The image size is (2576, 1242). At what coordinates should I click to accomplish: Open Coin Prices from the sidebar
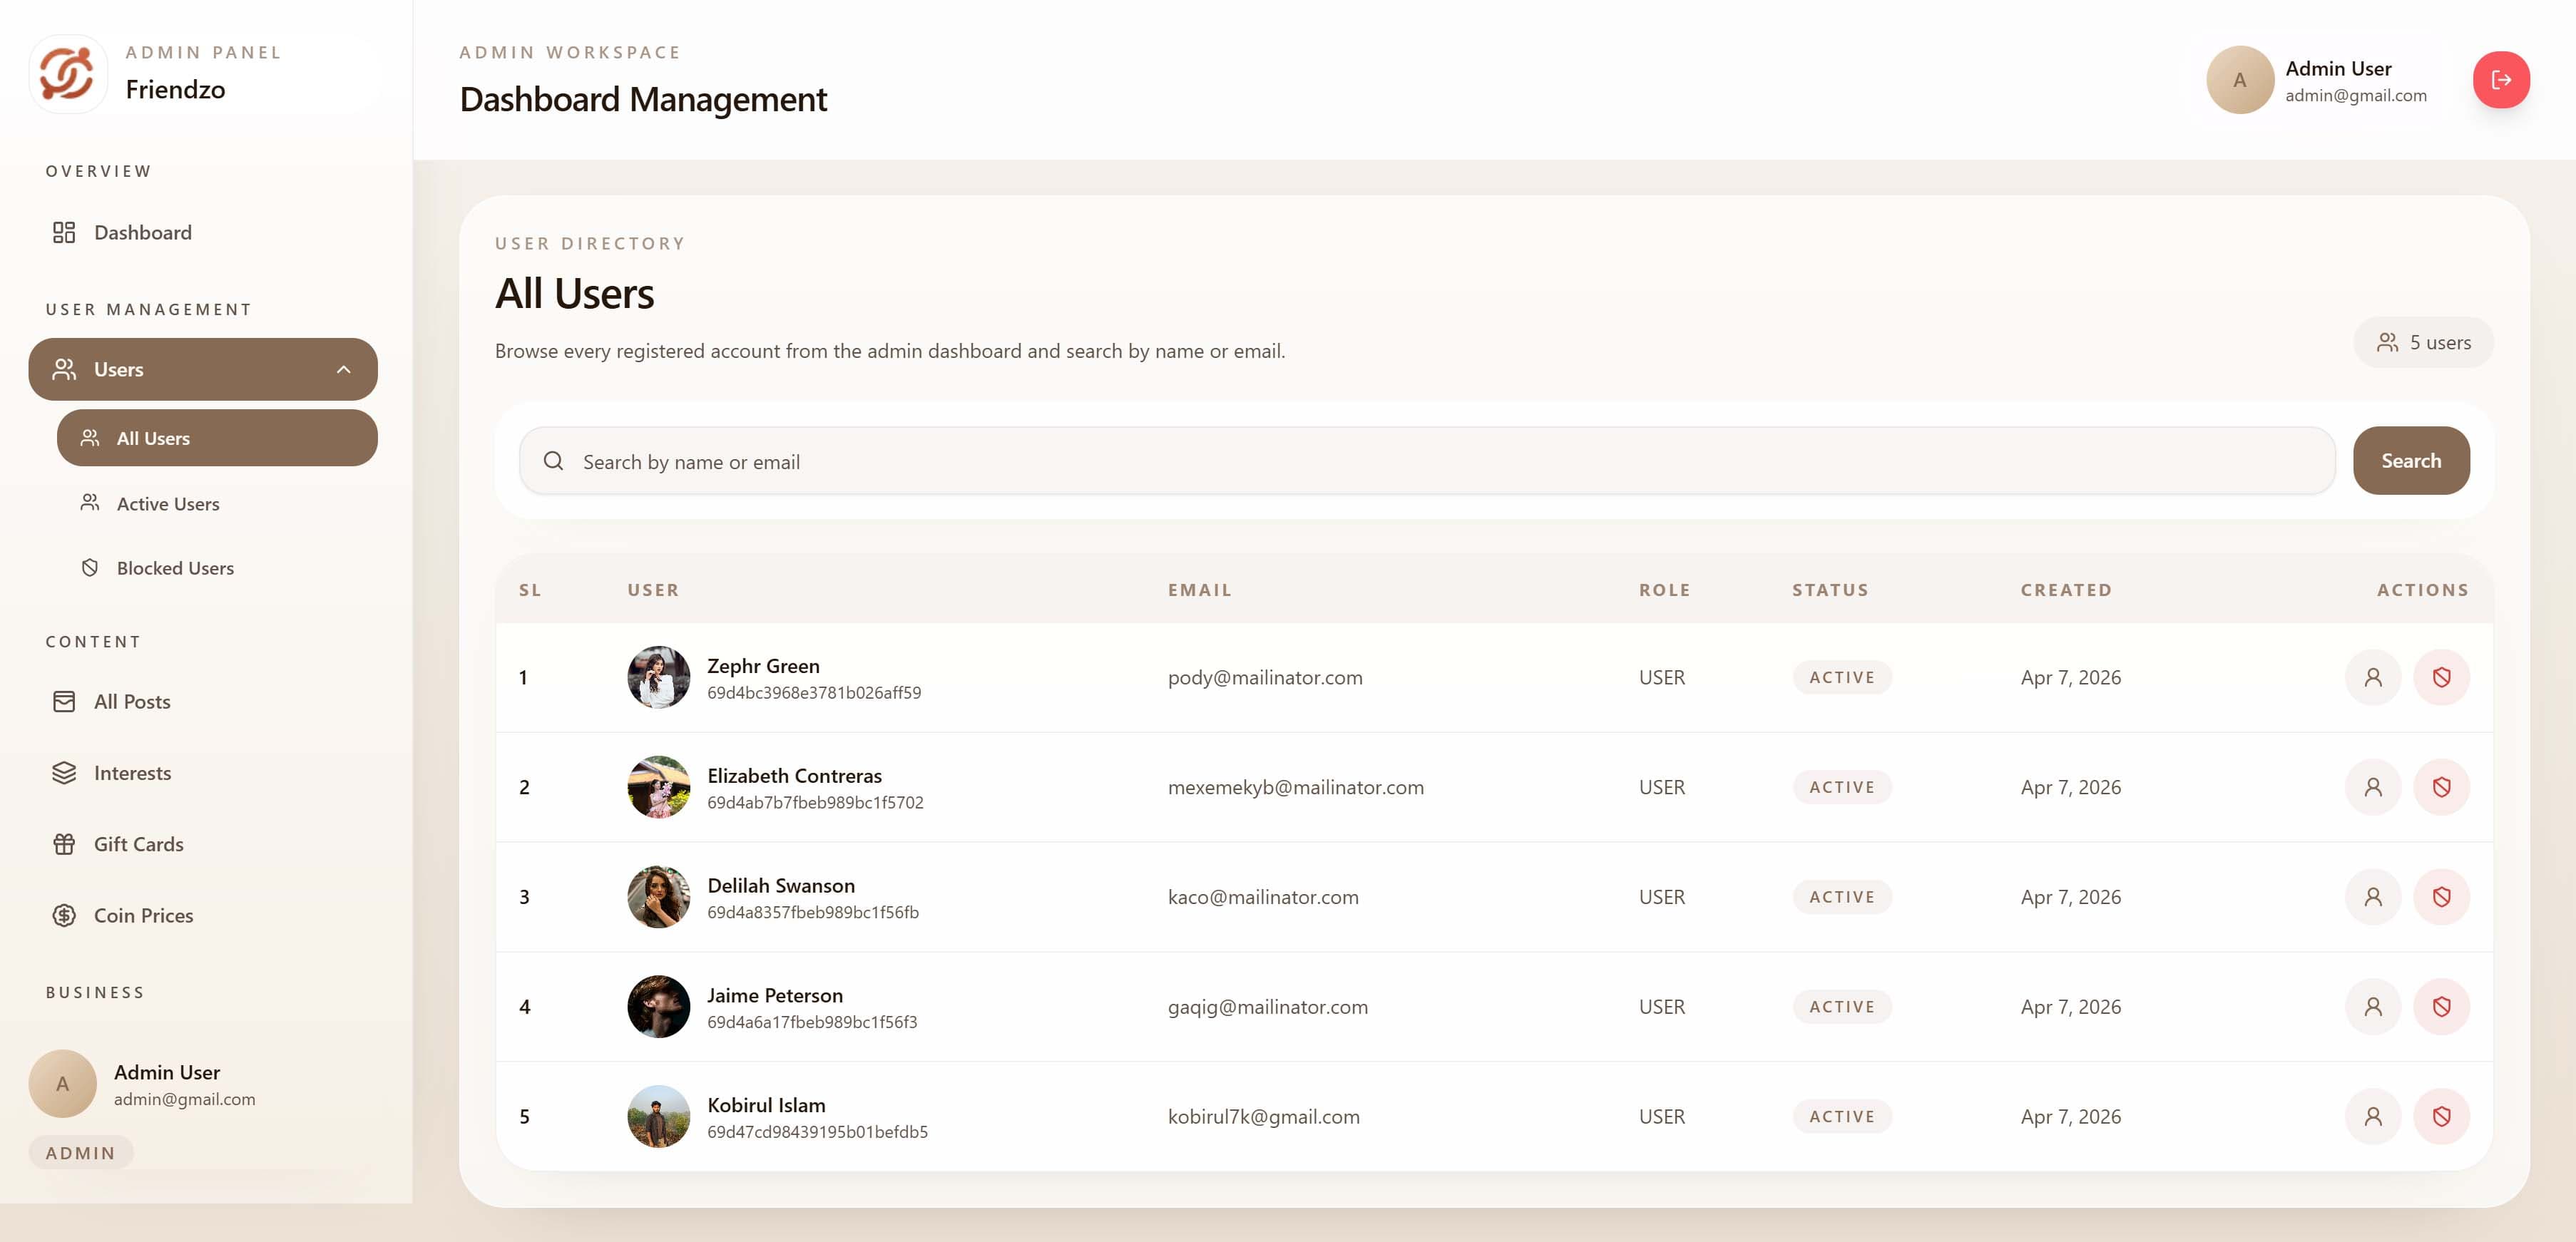(x=143, y=915)
